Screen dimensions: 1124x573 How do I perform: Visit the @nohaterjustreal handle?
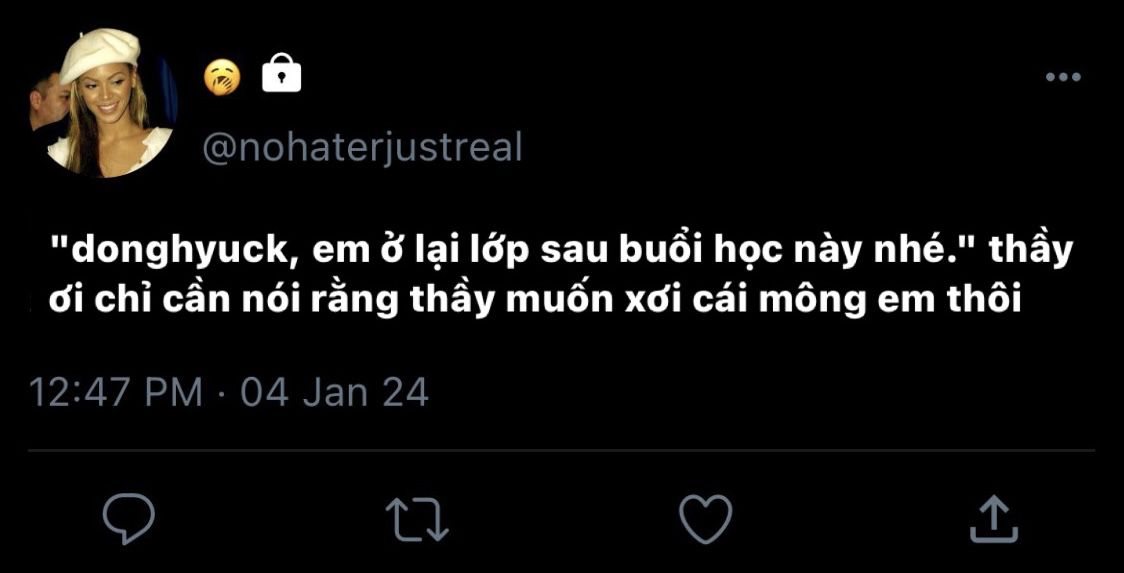[363, 148]
